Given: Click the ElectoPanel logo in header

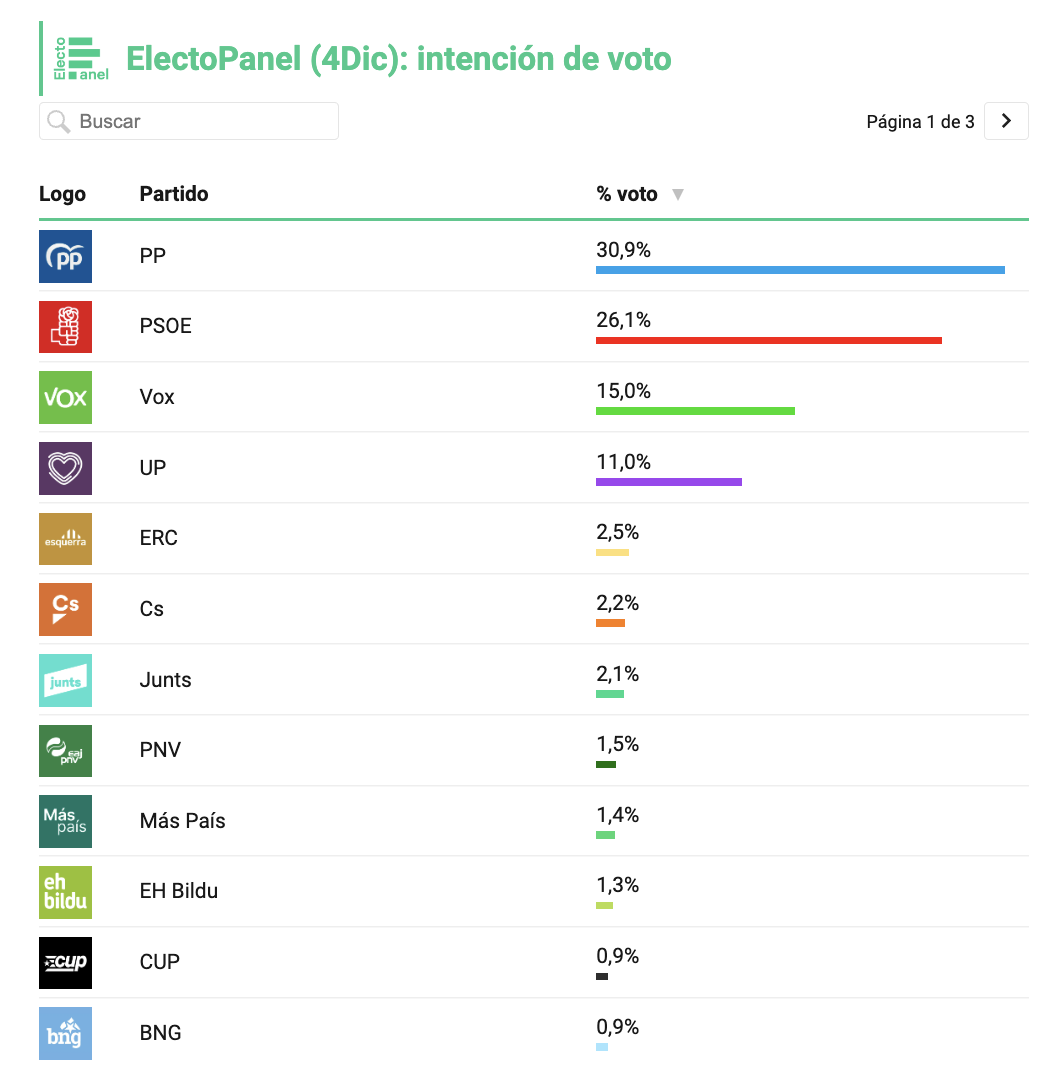Looking at the screenshot, I should coord(81,59).
